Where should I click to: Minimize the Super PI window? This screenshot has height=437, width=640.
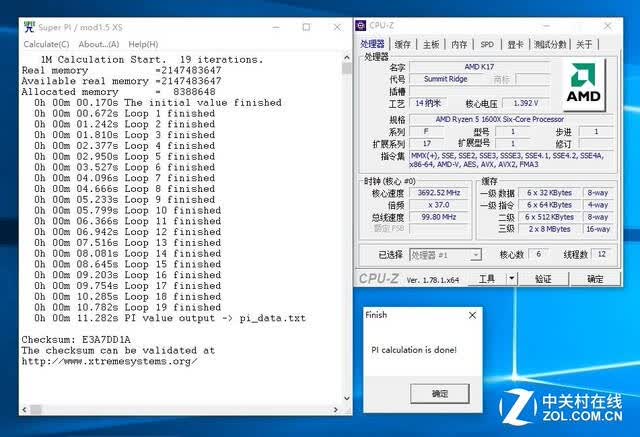pyautogui.click(x=276, y=27)
